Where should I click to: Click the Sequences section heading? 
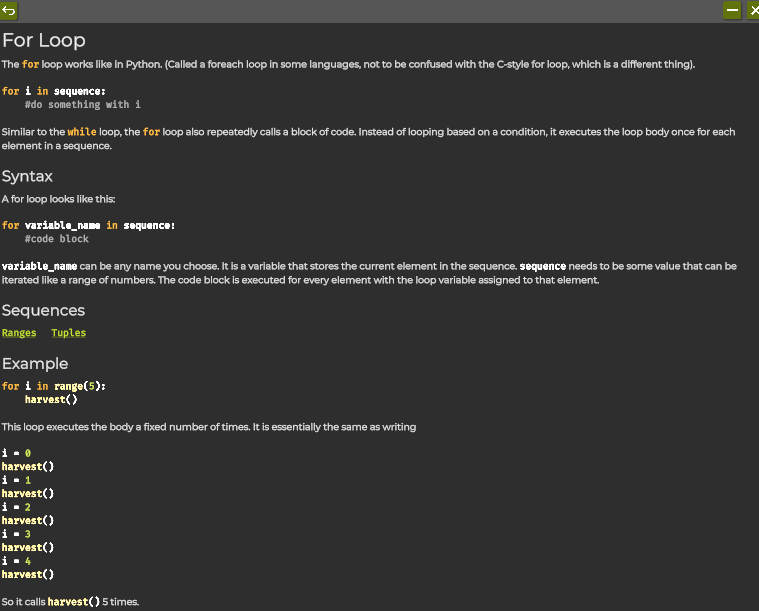click(43, 311)
